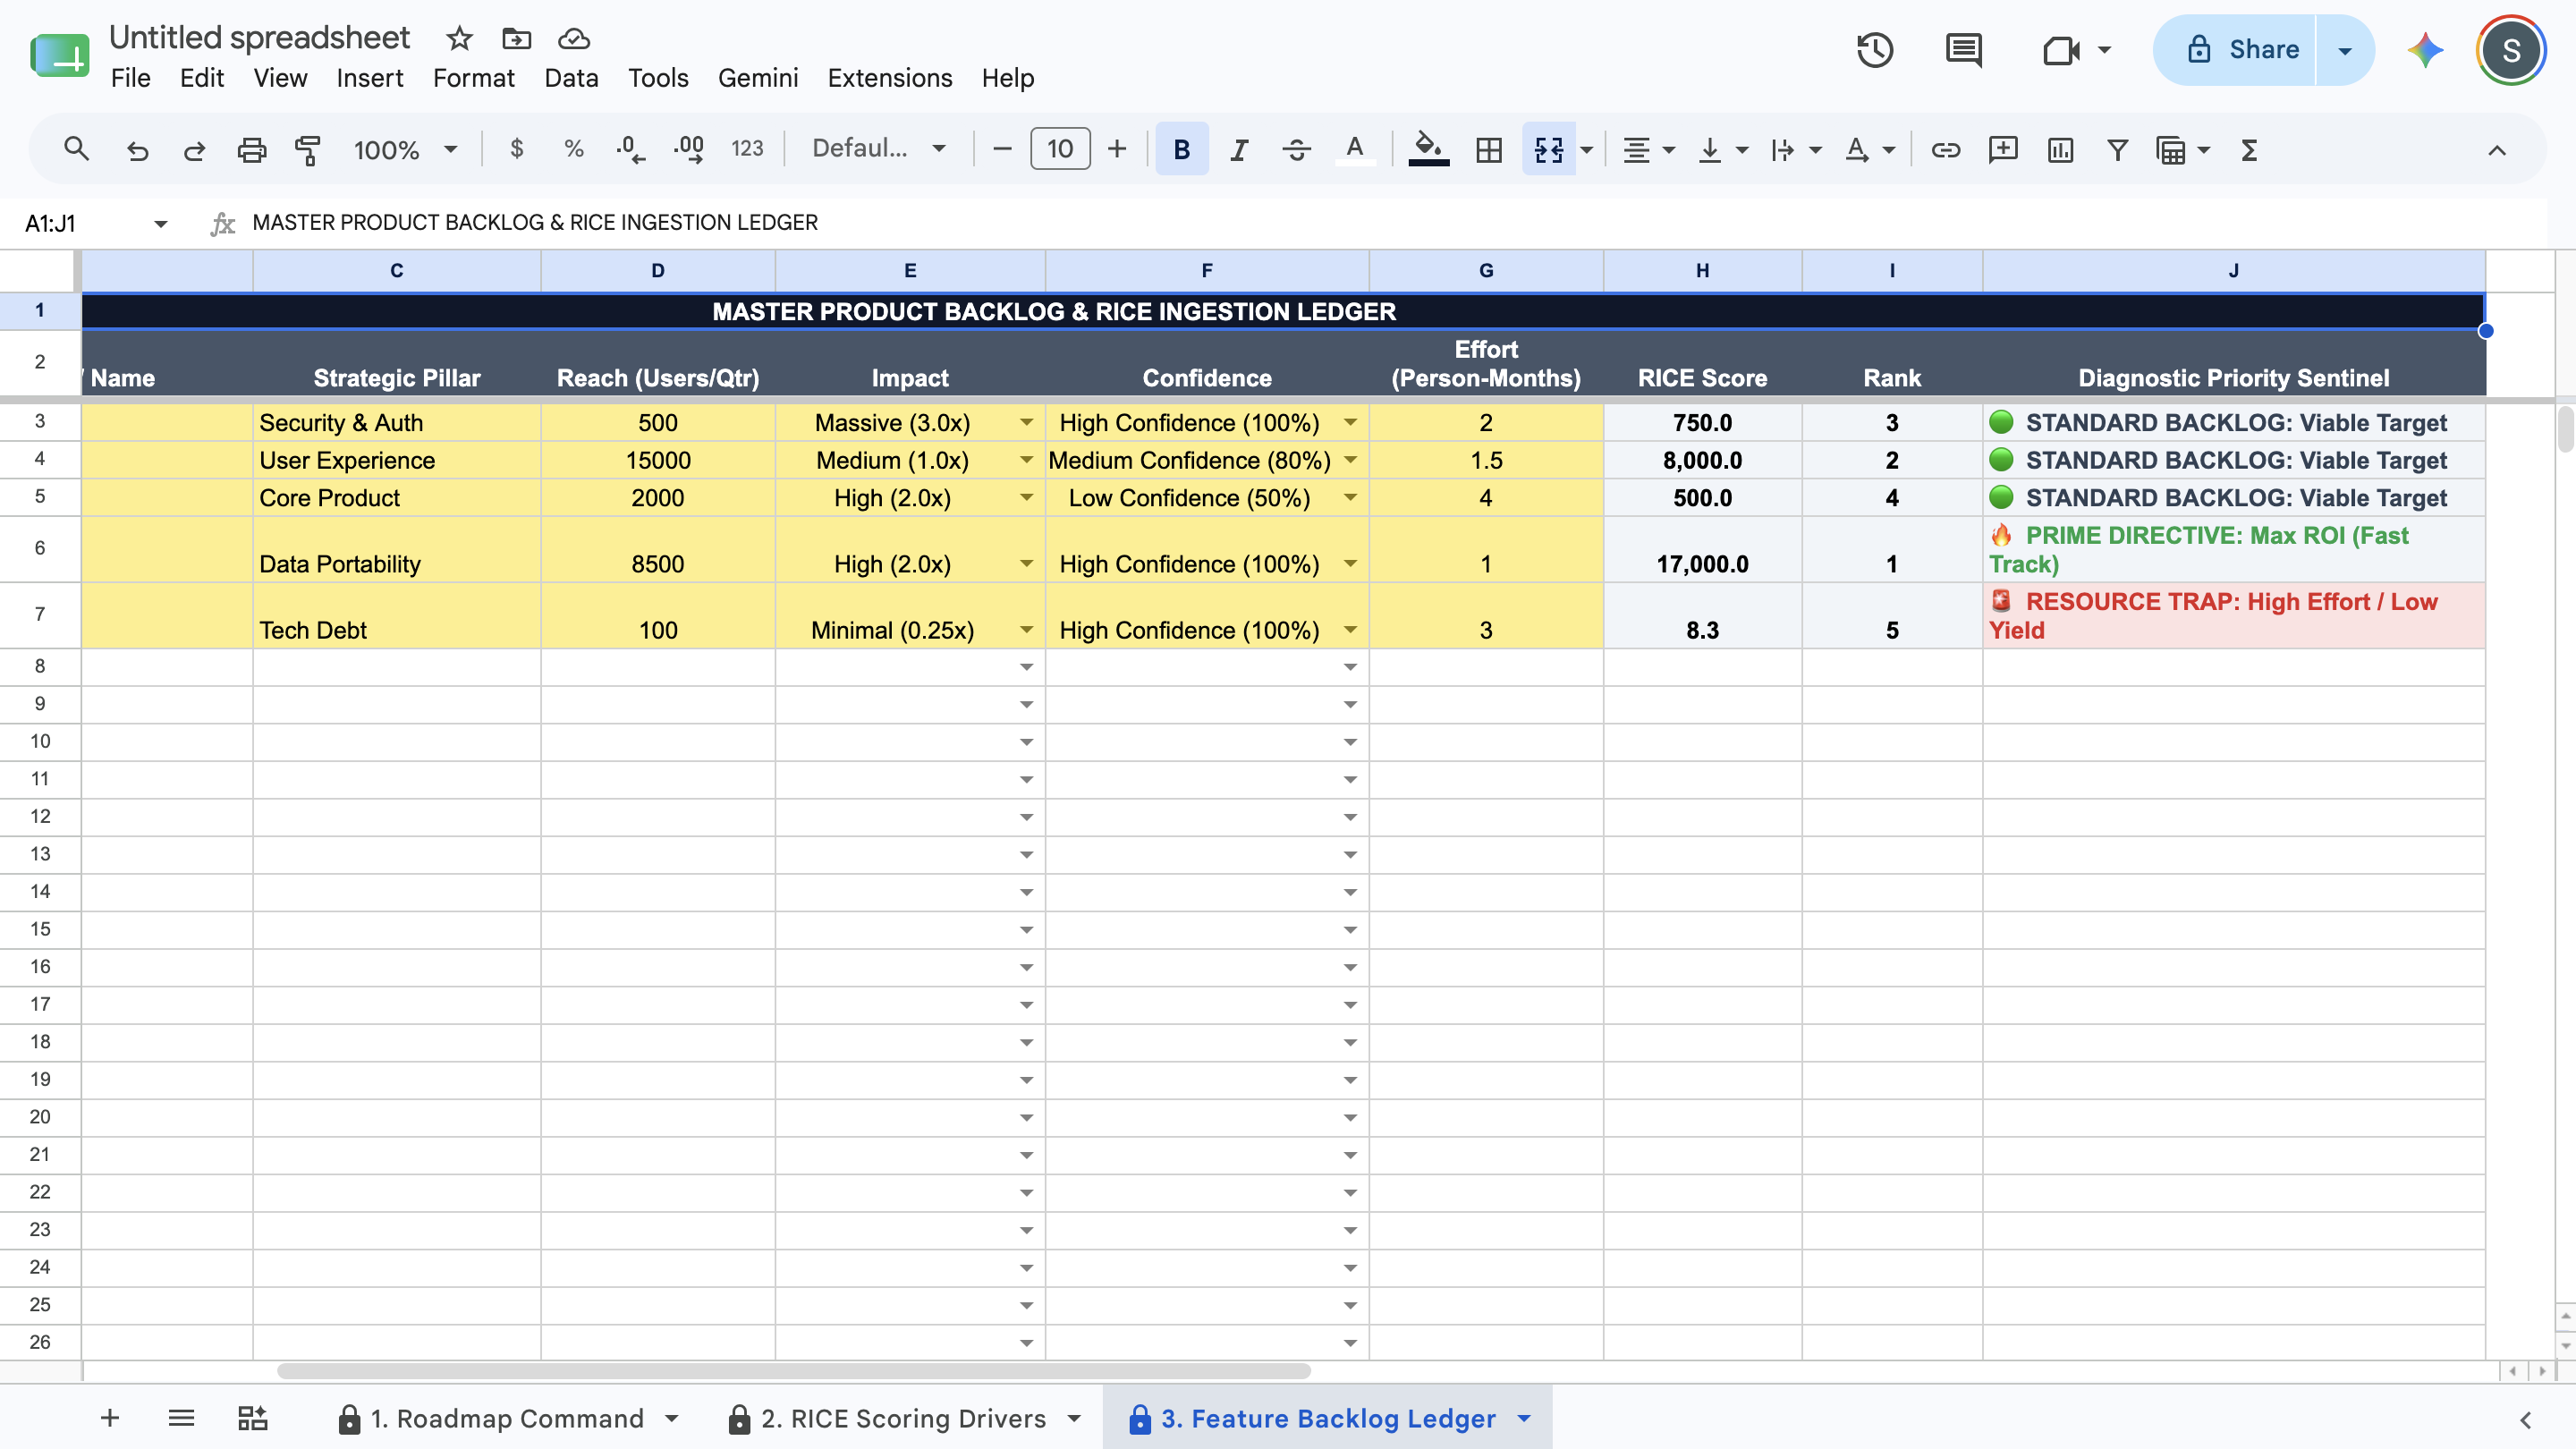Open the File menu
The height and width of the screenshot is (1449, 2576).
pos(130,78)
